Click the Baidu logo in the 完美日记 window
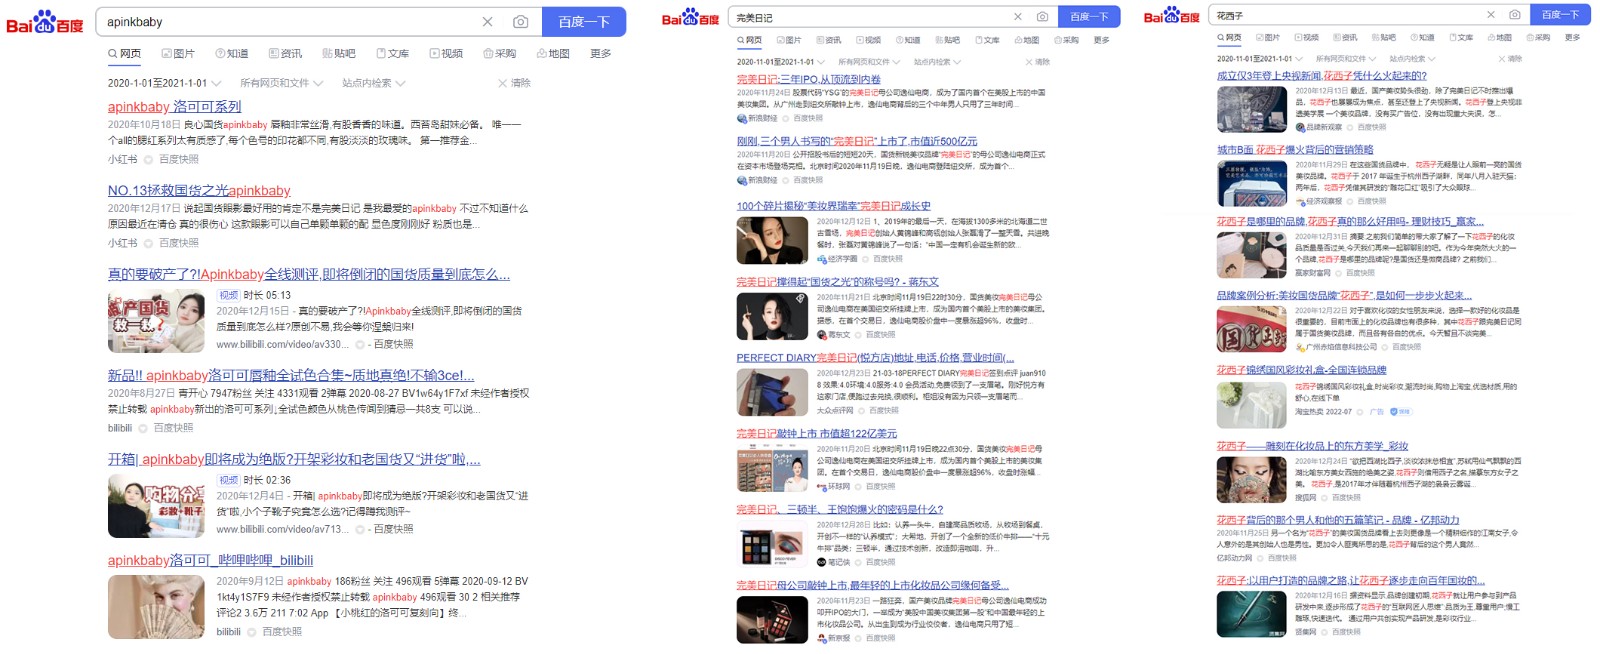 (x=690, y=18)
